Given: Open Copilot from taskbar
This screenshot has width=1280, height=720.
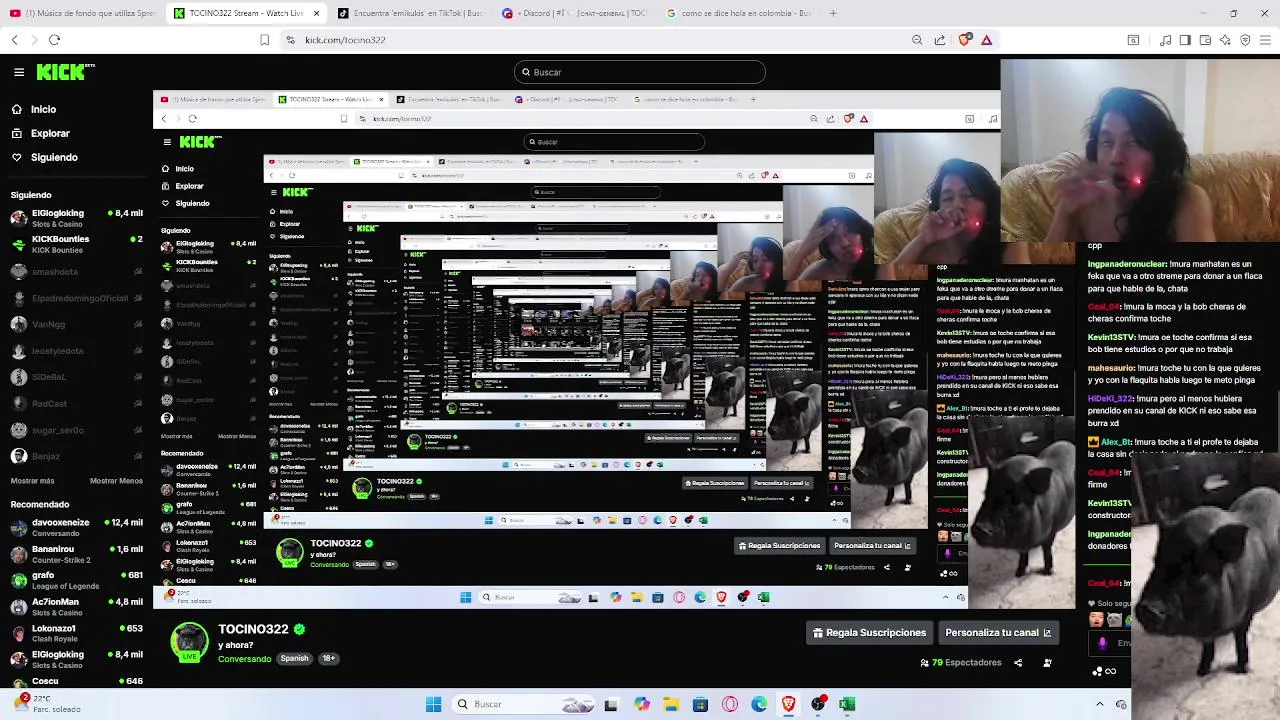Looking at the screenshot, I should tap(642, 704).
